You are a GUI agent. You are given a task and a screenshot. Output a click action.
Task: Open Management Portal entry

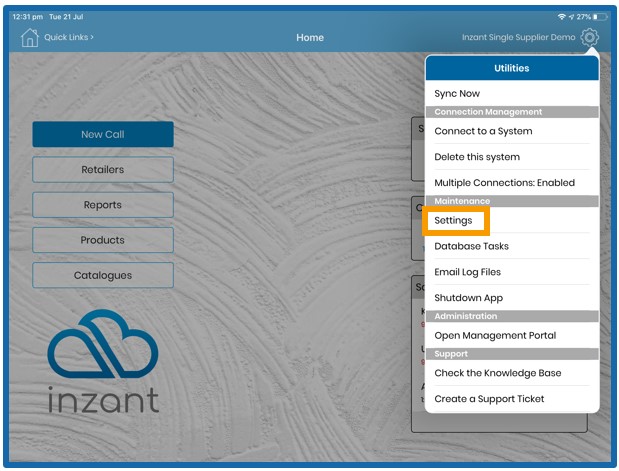tap(512, 335)
